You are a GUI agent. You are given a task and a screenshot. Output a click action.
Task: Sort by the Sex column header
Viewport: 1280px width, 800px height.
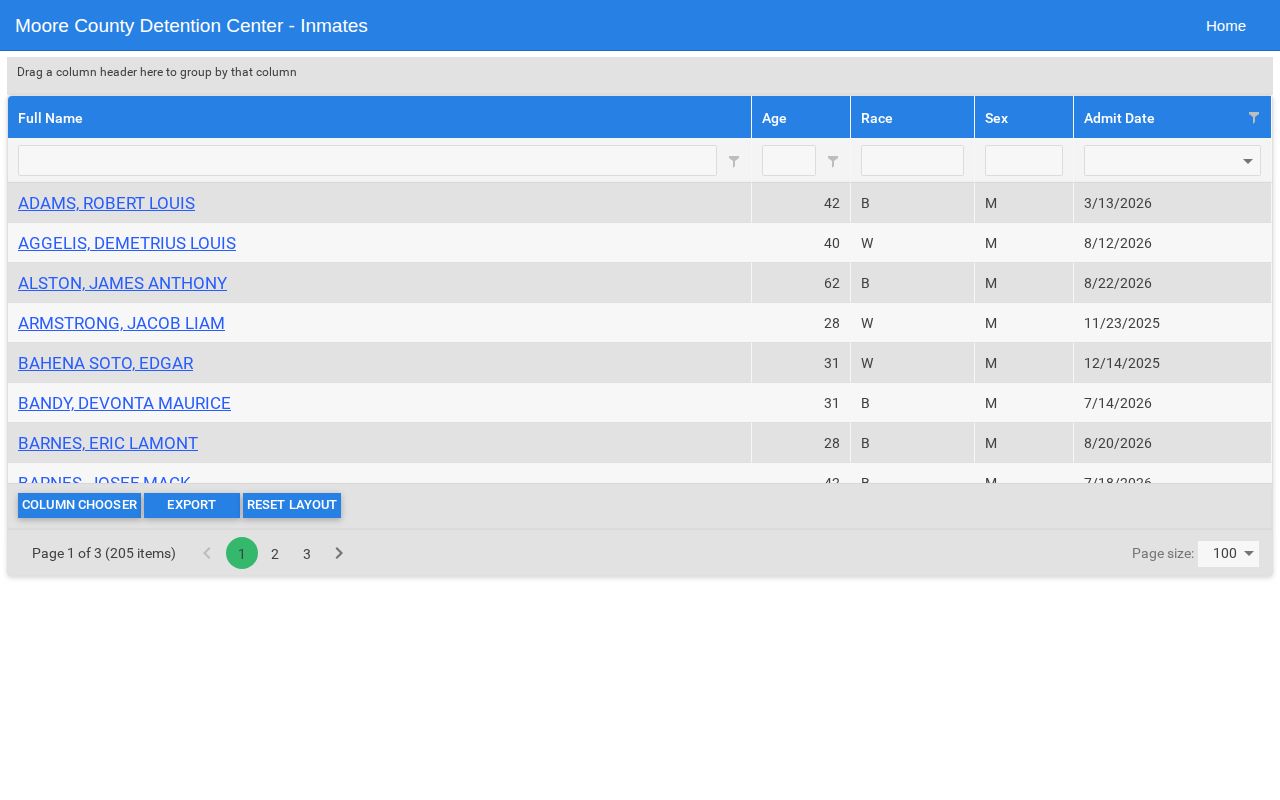[1024, 118]
